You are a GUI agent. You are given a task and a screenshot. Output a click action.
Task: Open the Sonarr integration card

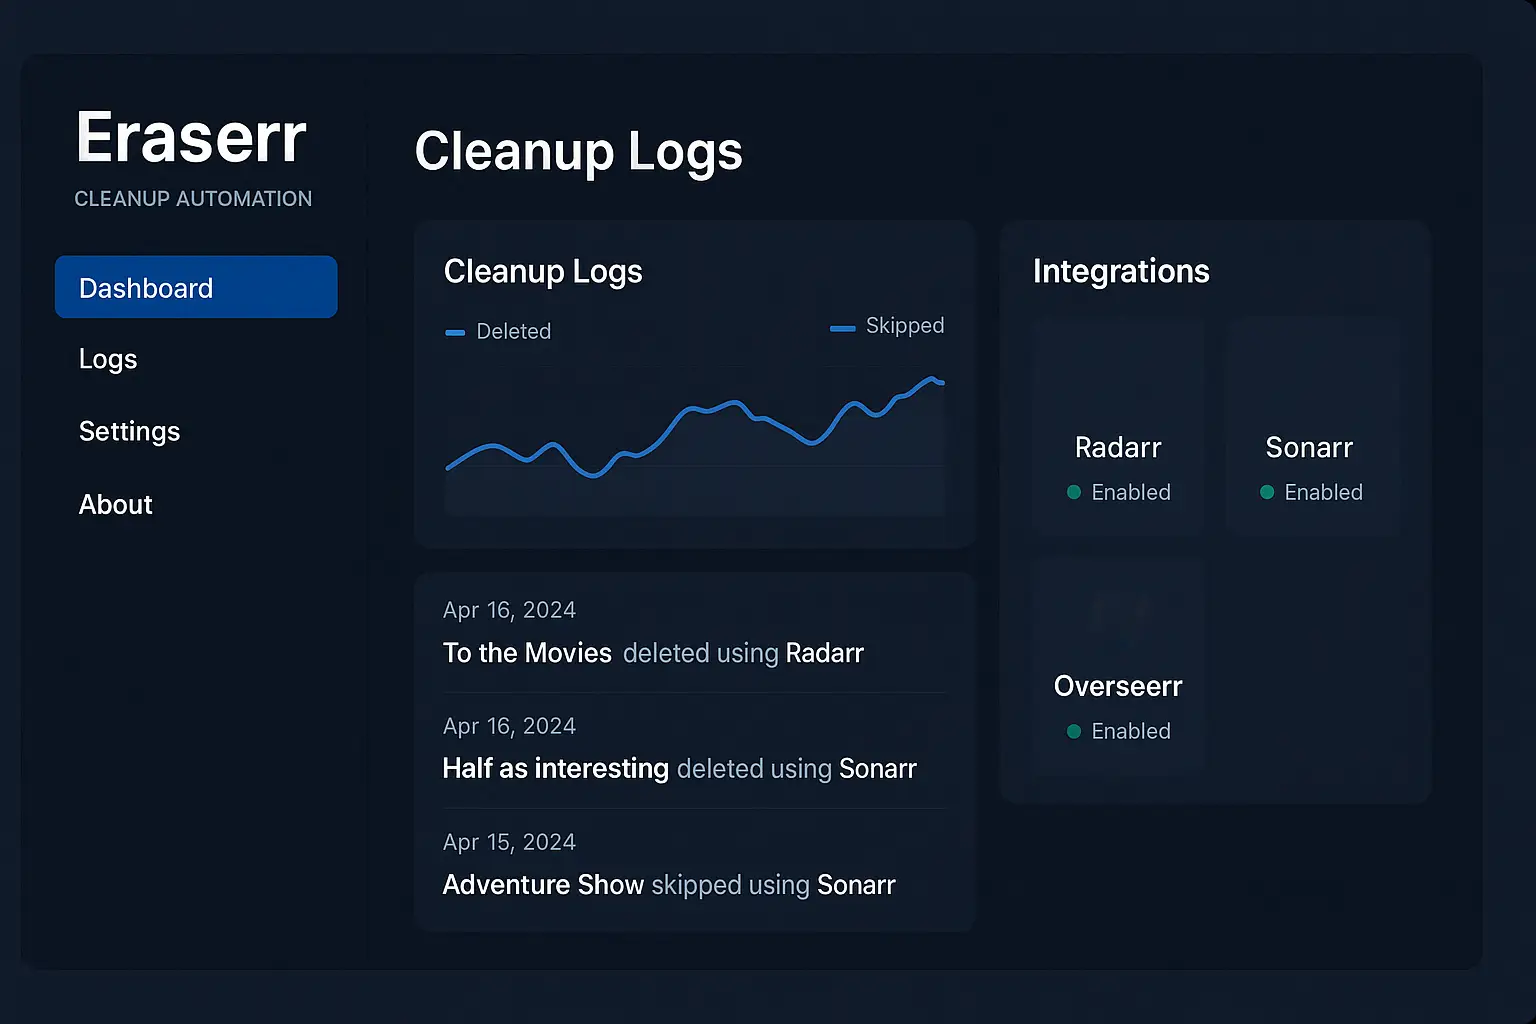pos(1310,428)
